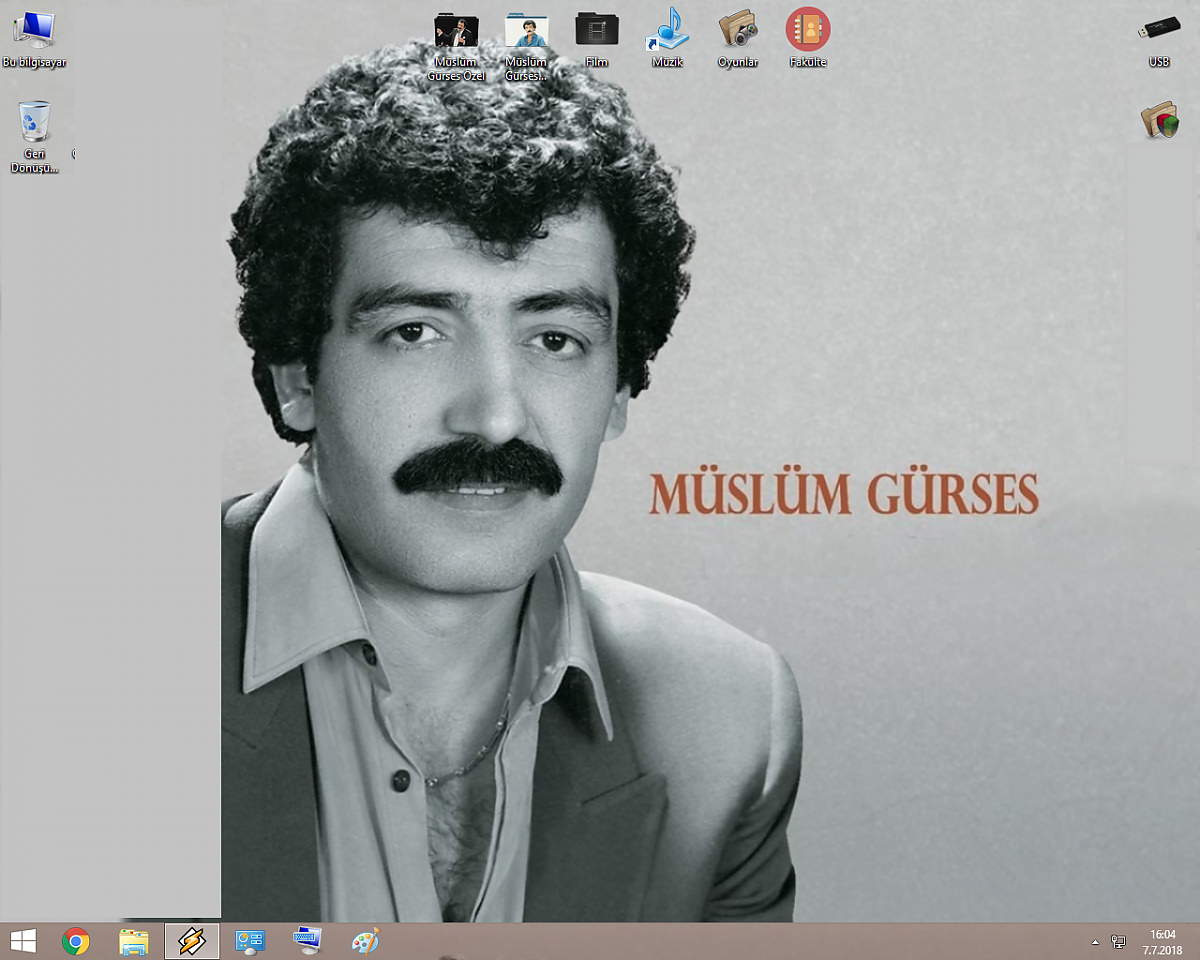Show hidden system tray icons
The height and width of the screenshot is (960, 1200).
point(1095,942)
